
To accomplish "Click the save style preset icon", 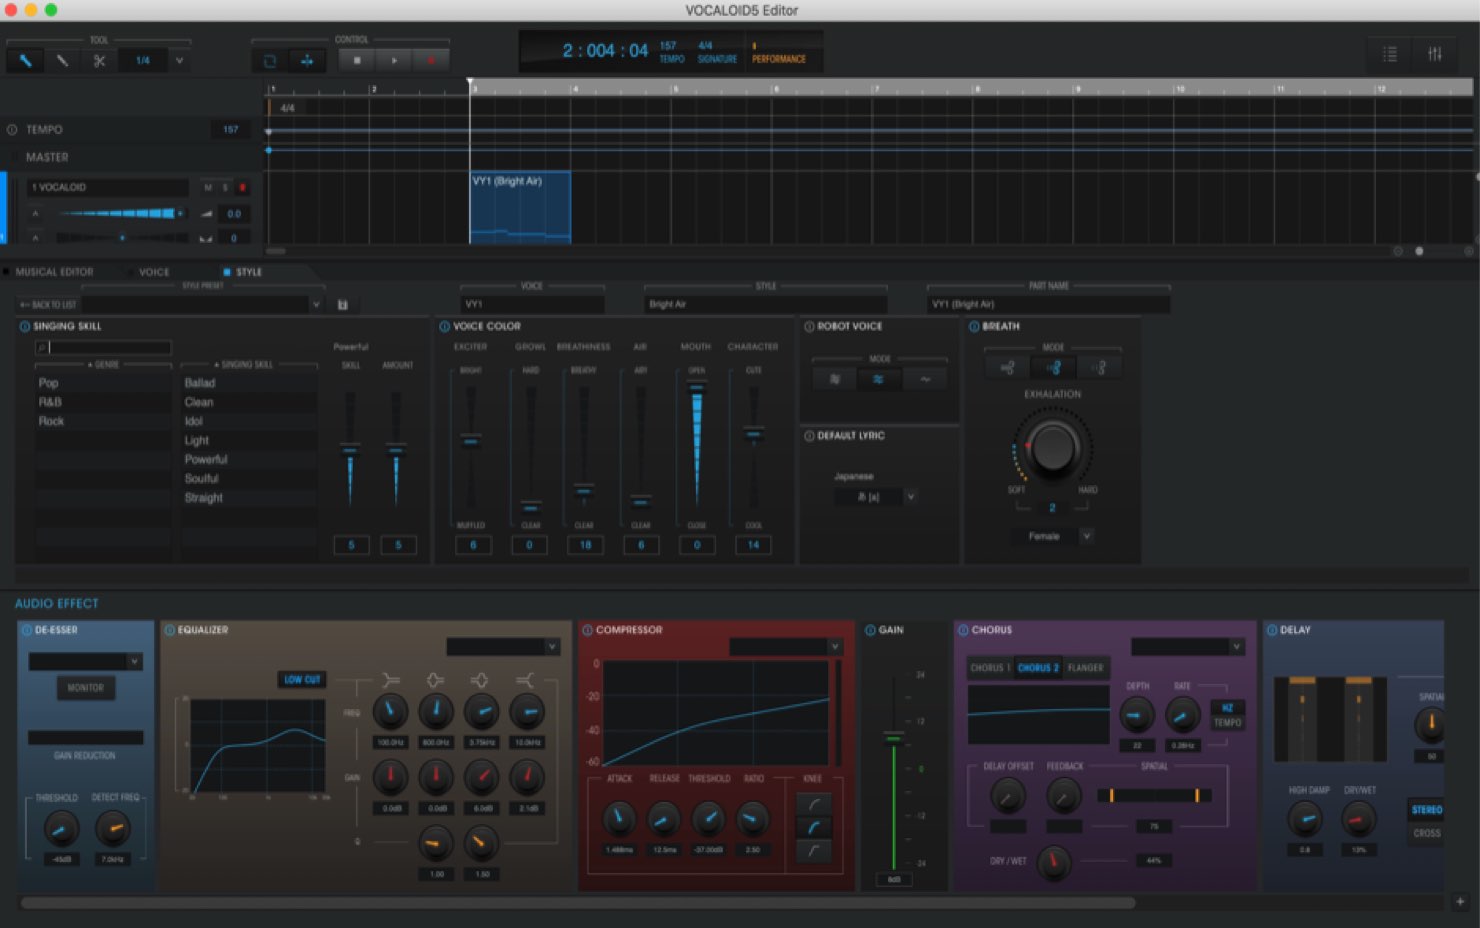I will pos(343,304).
